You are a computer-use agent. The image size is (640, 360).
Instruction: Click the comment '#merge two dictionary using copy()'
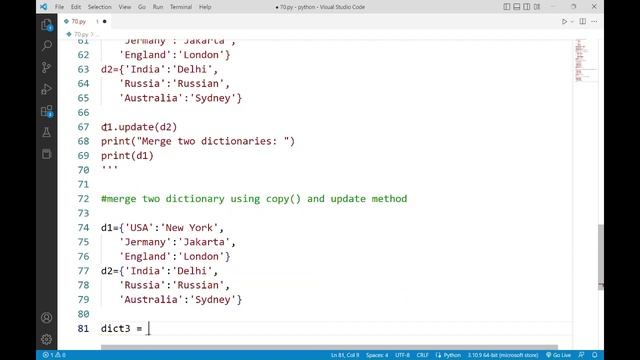click(x=201, y=199)
